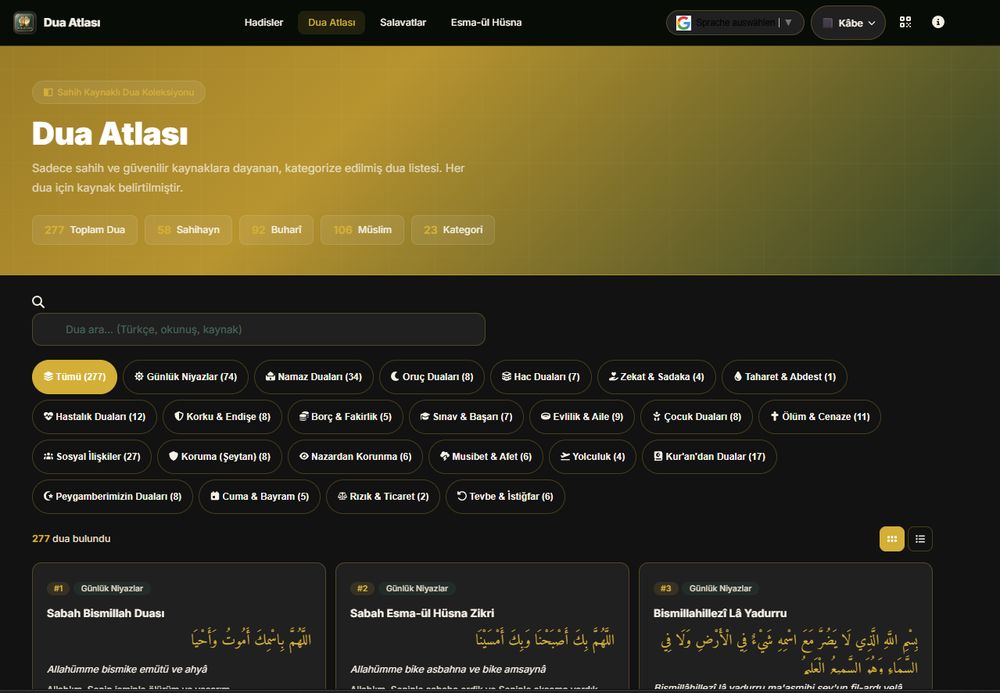Expand the Sprache auswählen language dropdown
The width and height of the screenshot is (1000, 693).
735,23
